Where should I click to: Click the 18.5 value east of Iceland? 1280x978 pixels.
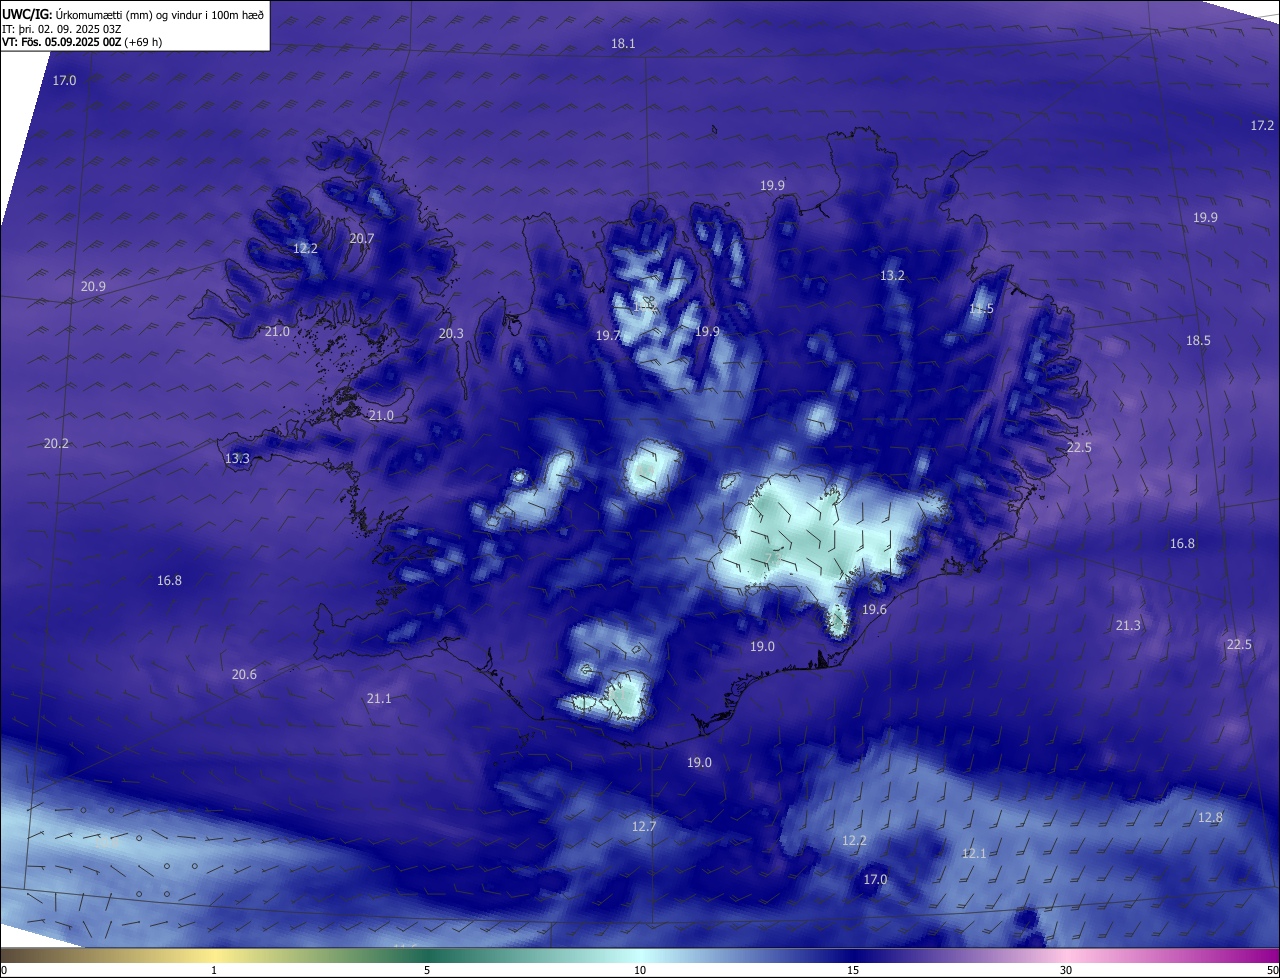tap(1198, 340)
